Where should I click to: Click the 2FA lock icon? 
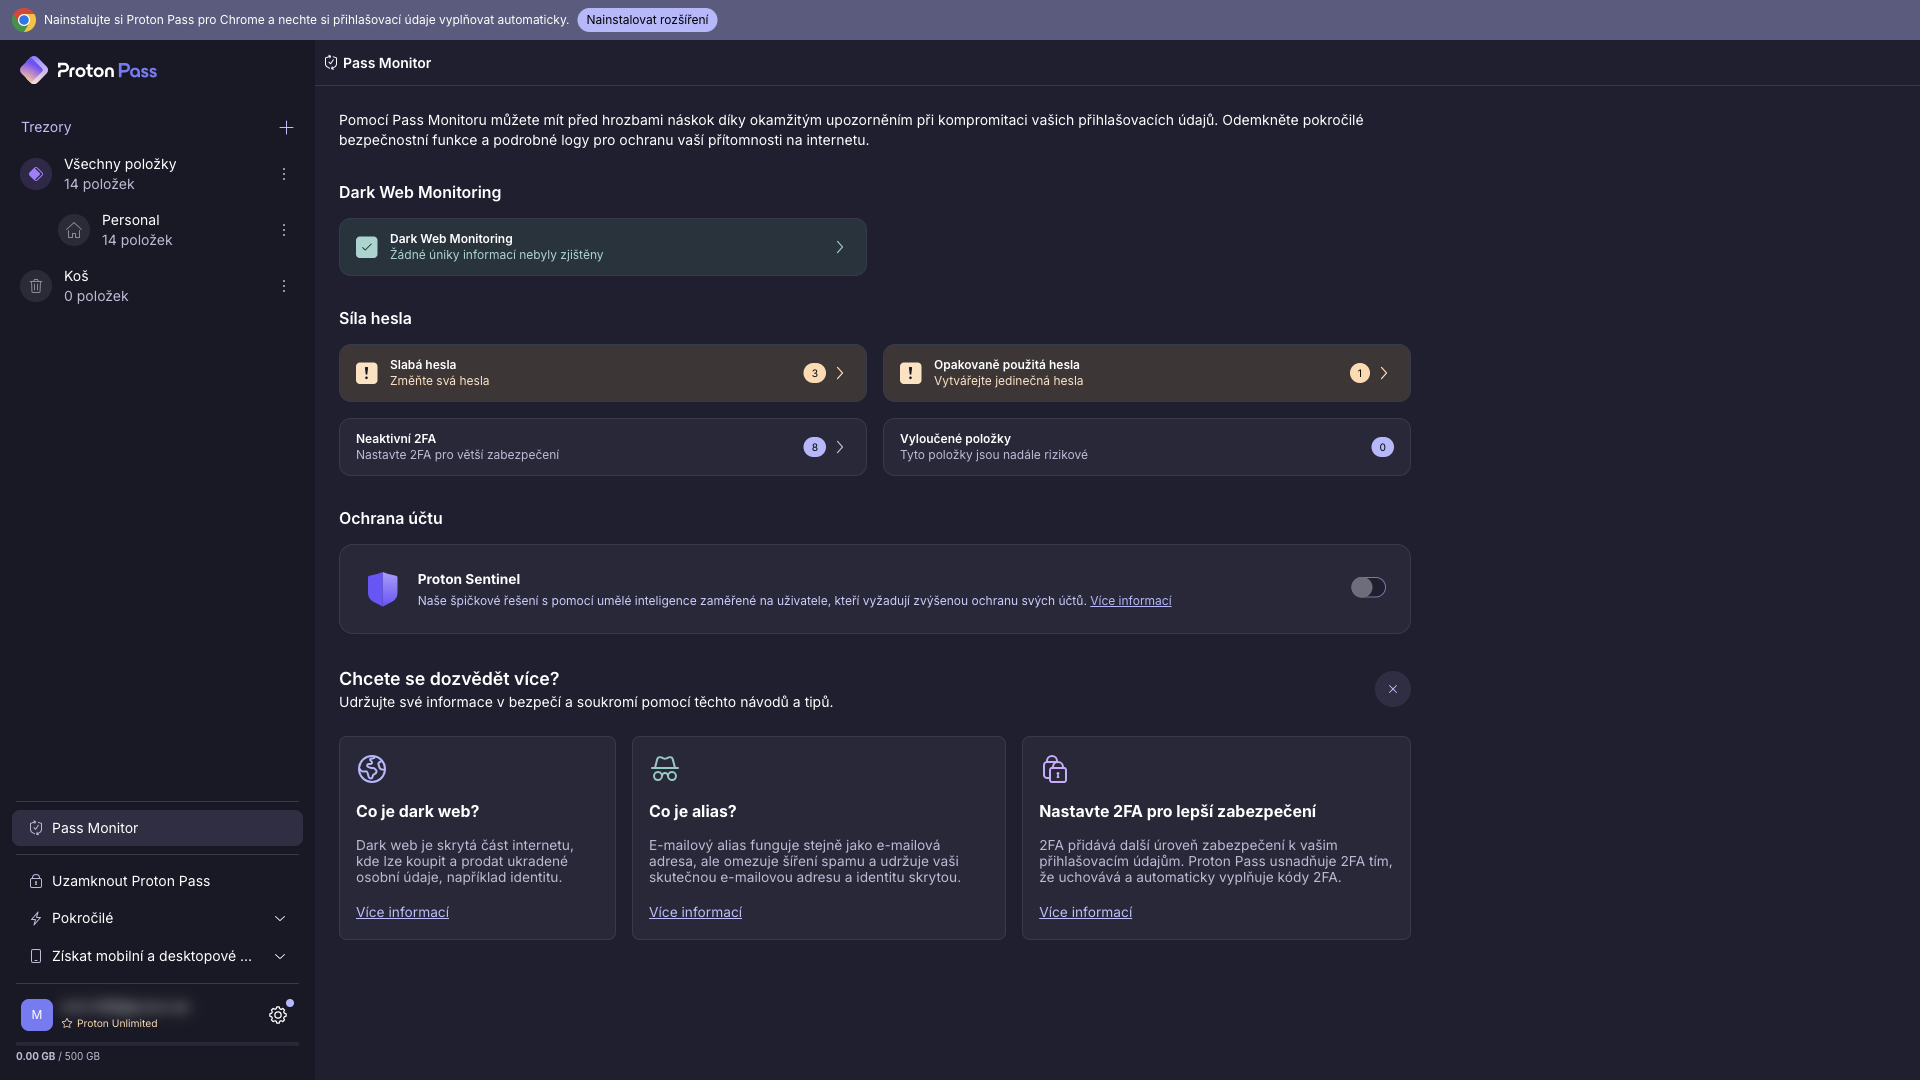[1055, 768]
